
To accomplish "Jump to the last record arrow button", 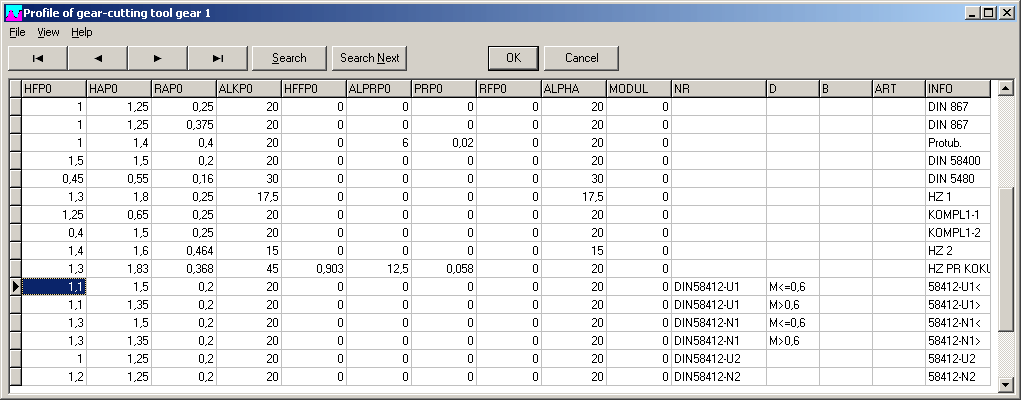I will coord(218,58).
